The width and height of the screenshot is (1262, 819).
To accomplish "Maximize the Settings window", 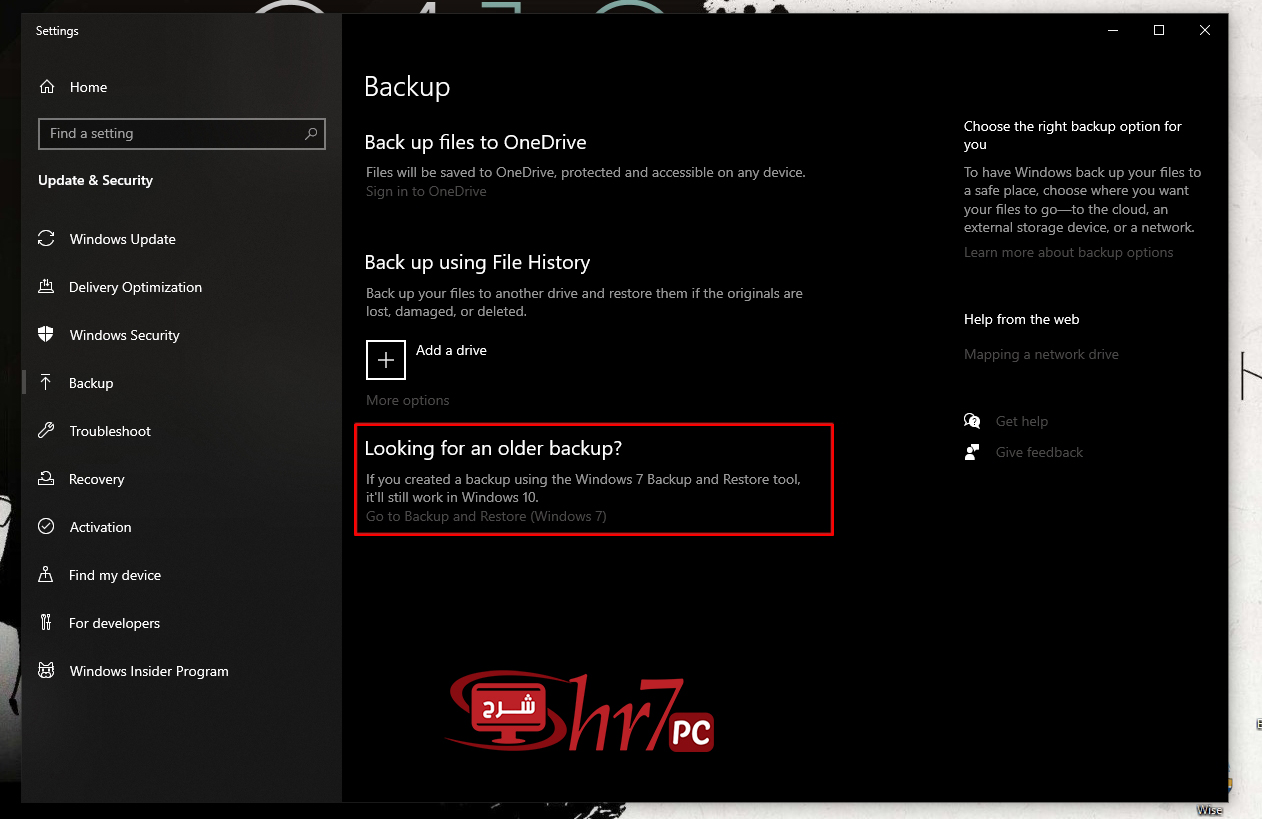I will coord(1159,30).
